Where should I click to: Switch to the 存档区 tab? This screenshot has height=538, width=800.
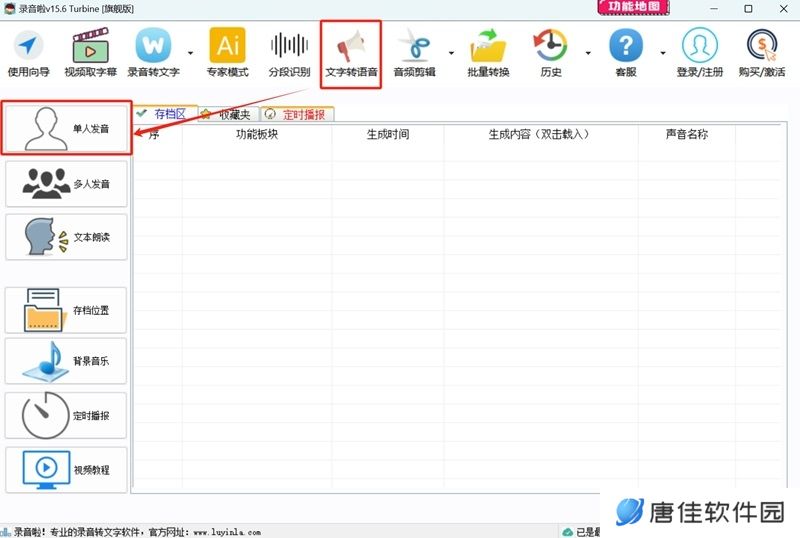tap(165, 114)
